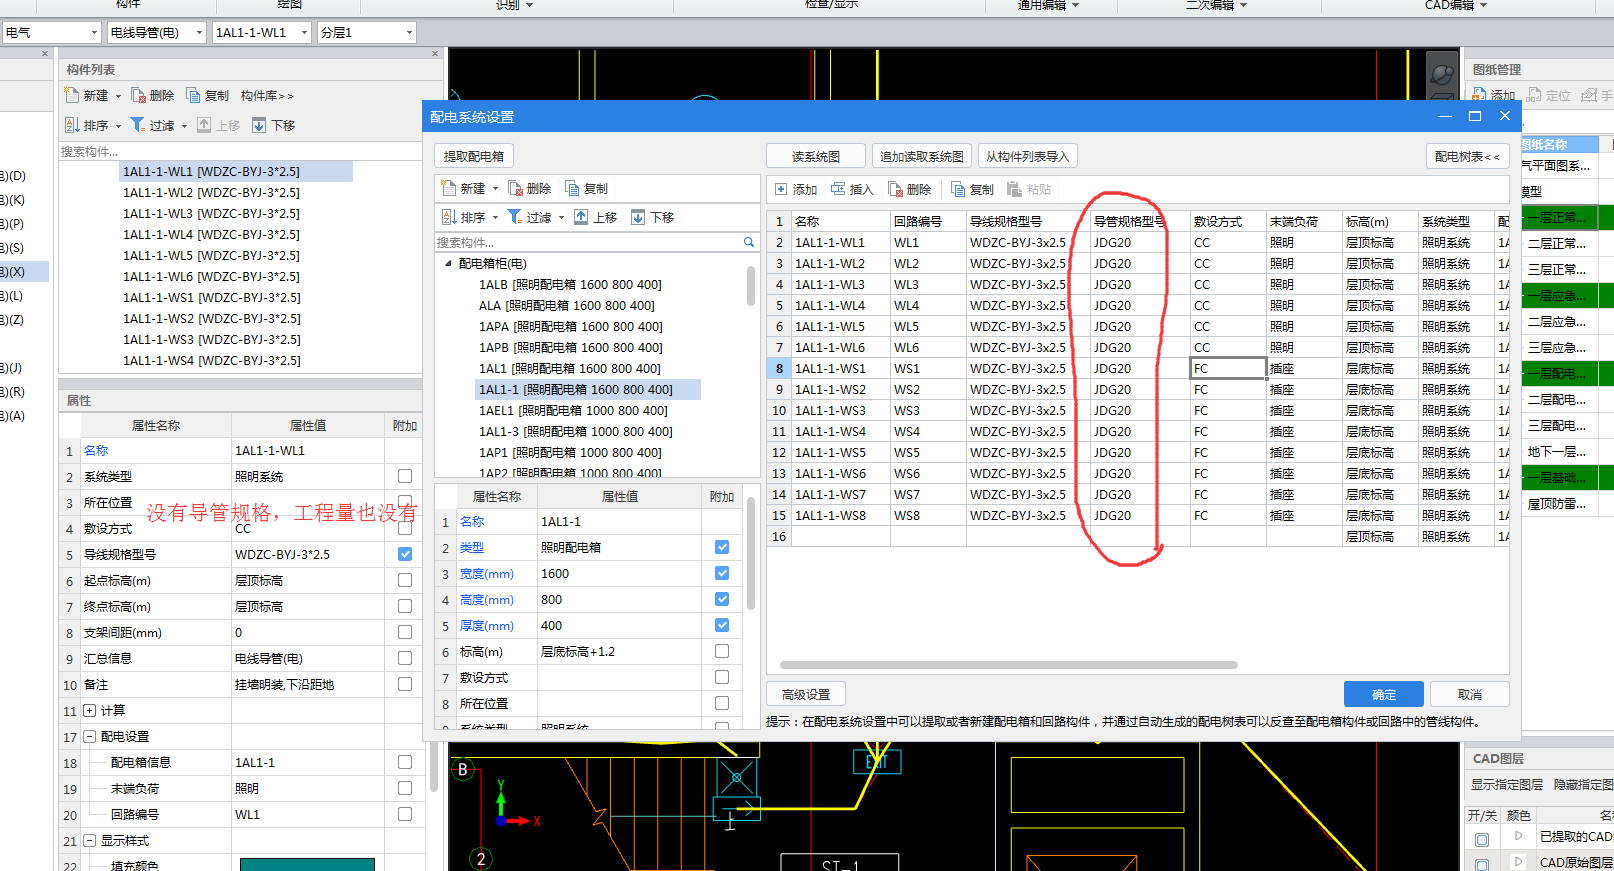The width and height of the screenshot is (1614, 871).
Task: Click 定位 icon in 图纸管理 panel
Action: [x=1534, y=95]
